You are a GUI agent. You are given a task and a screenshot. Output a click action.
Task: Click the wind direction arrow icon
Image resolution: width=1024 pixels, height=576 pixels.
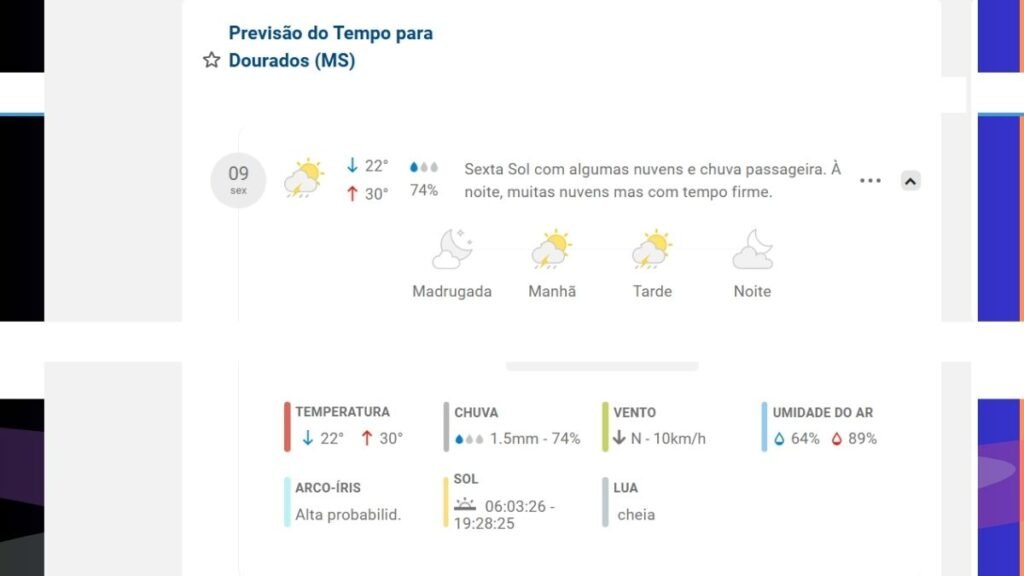point(619,438)
